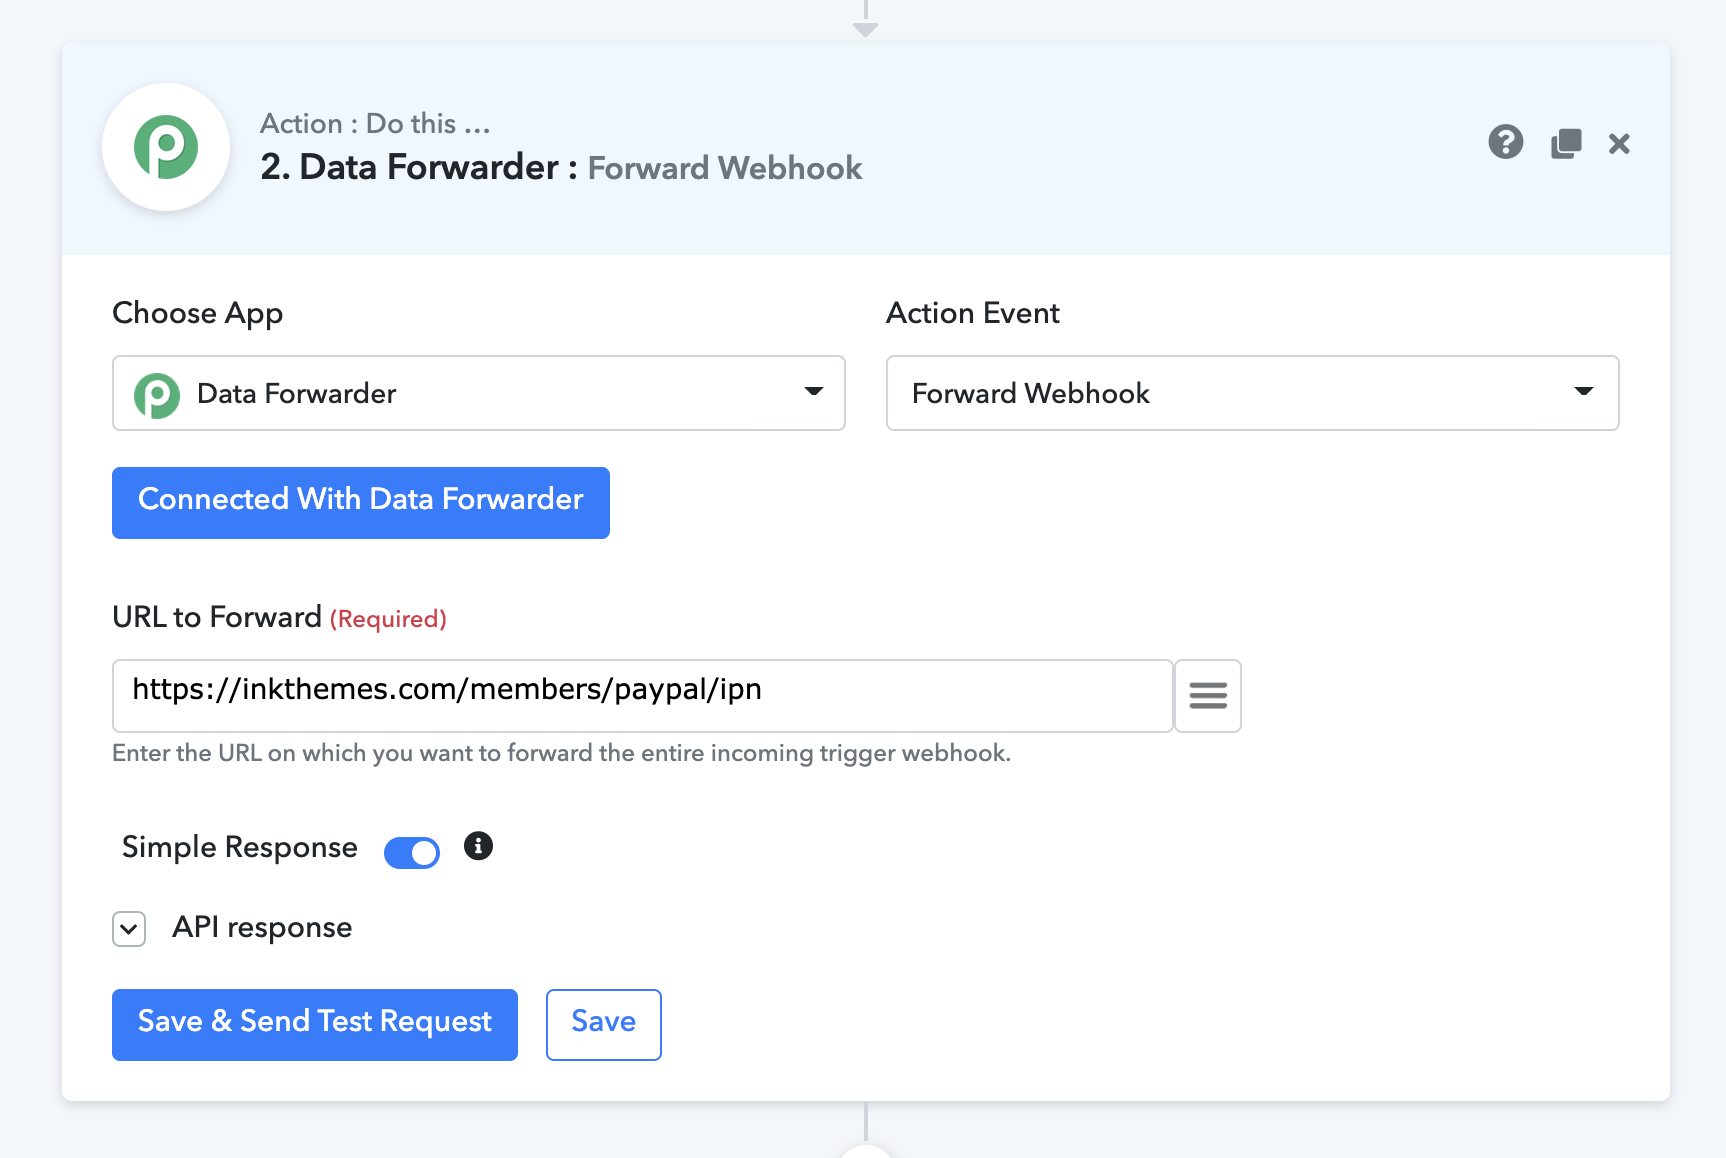Duplicate this action step using copy icon

(x=1566, y=143)
